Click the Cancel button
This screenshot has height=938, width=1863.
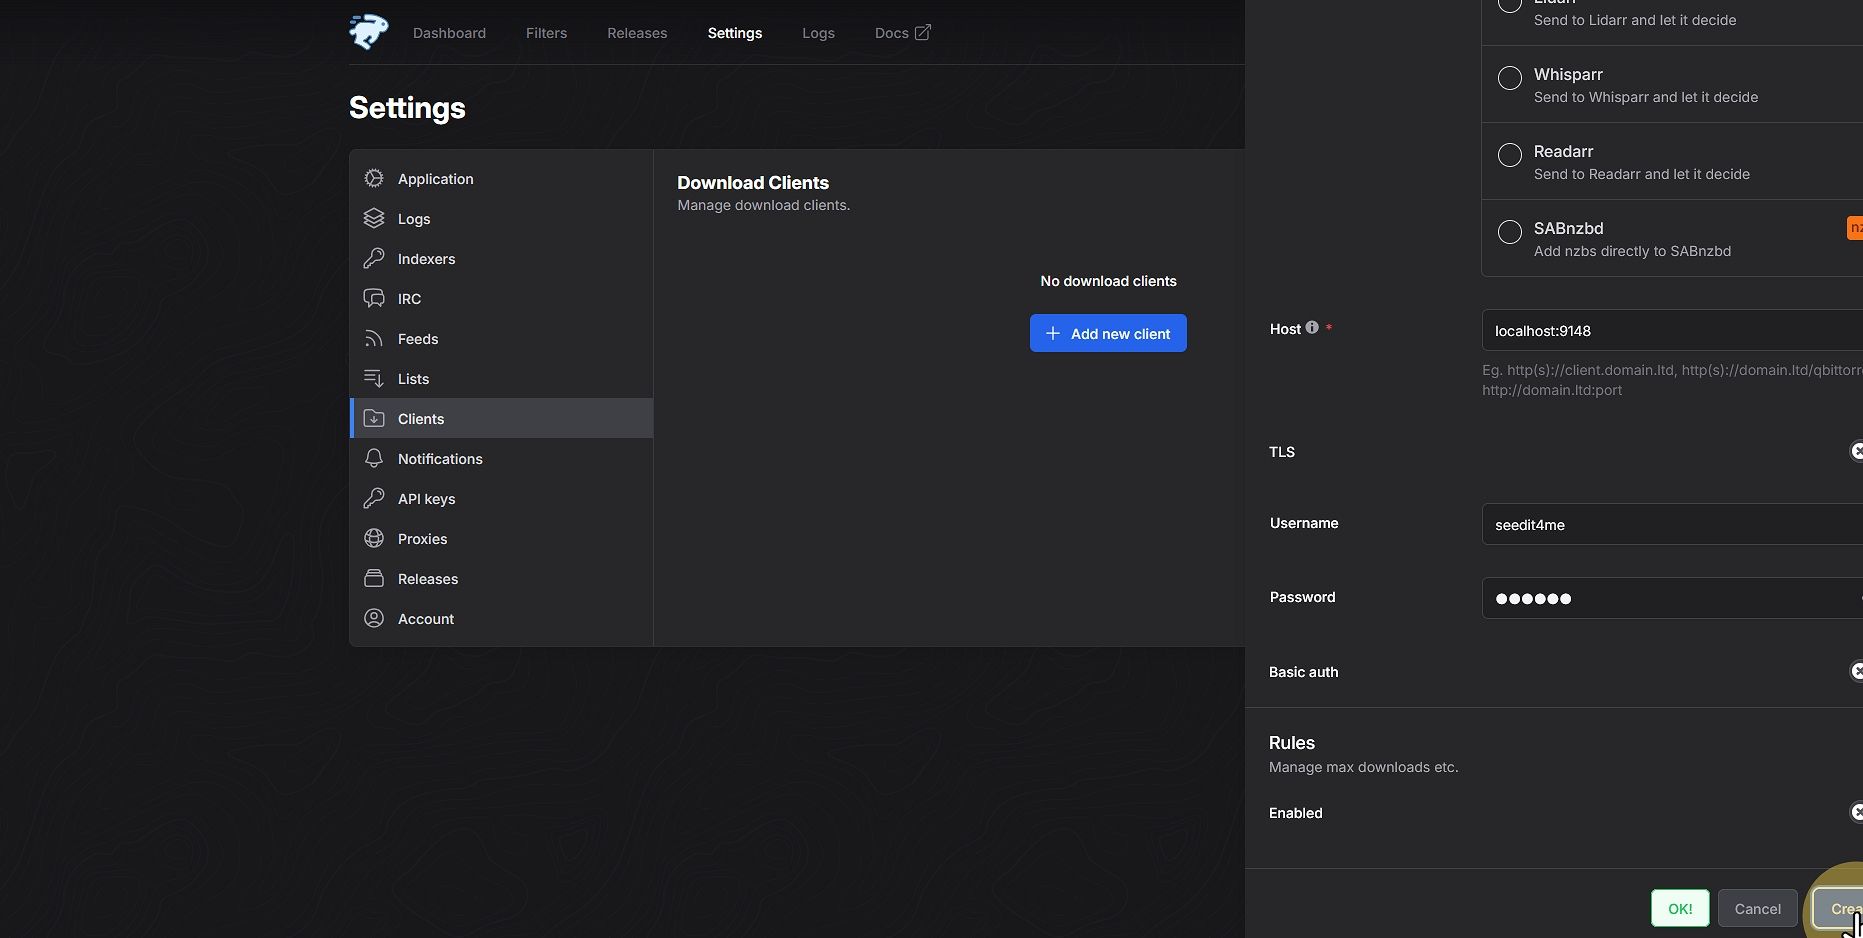click(1758, 908)
